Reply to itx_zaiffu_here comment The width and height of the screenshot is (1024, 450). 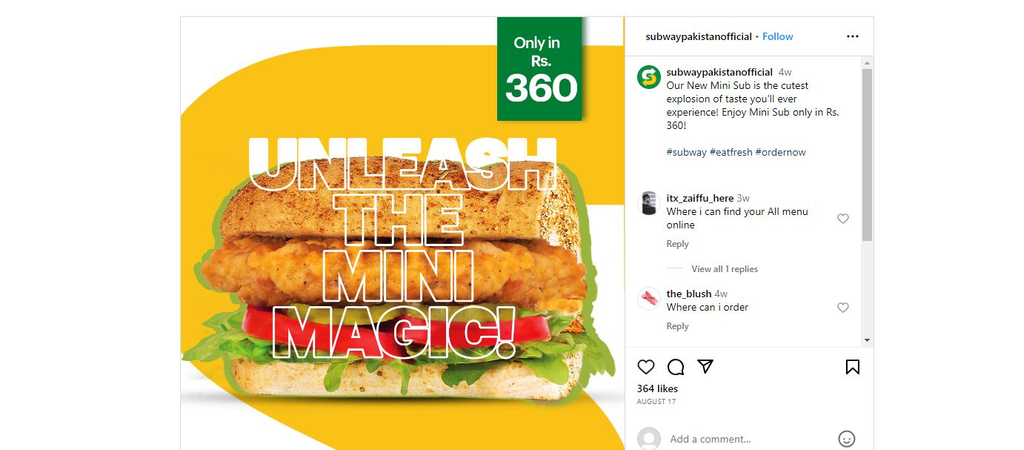677,244
